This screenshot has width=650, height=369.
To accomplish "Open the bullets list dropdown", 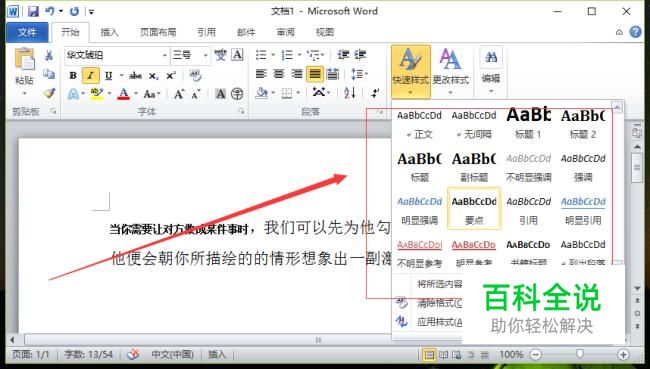I will click(273, 55).
